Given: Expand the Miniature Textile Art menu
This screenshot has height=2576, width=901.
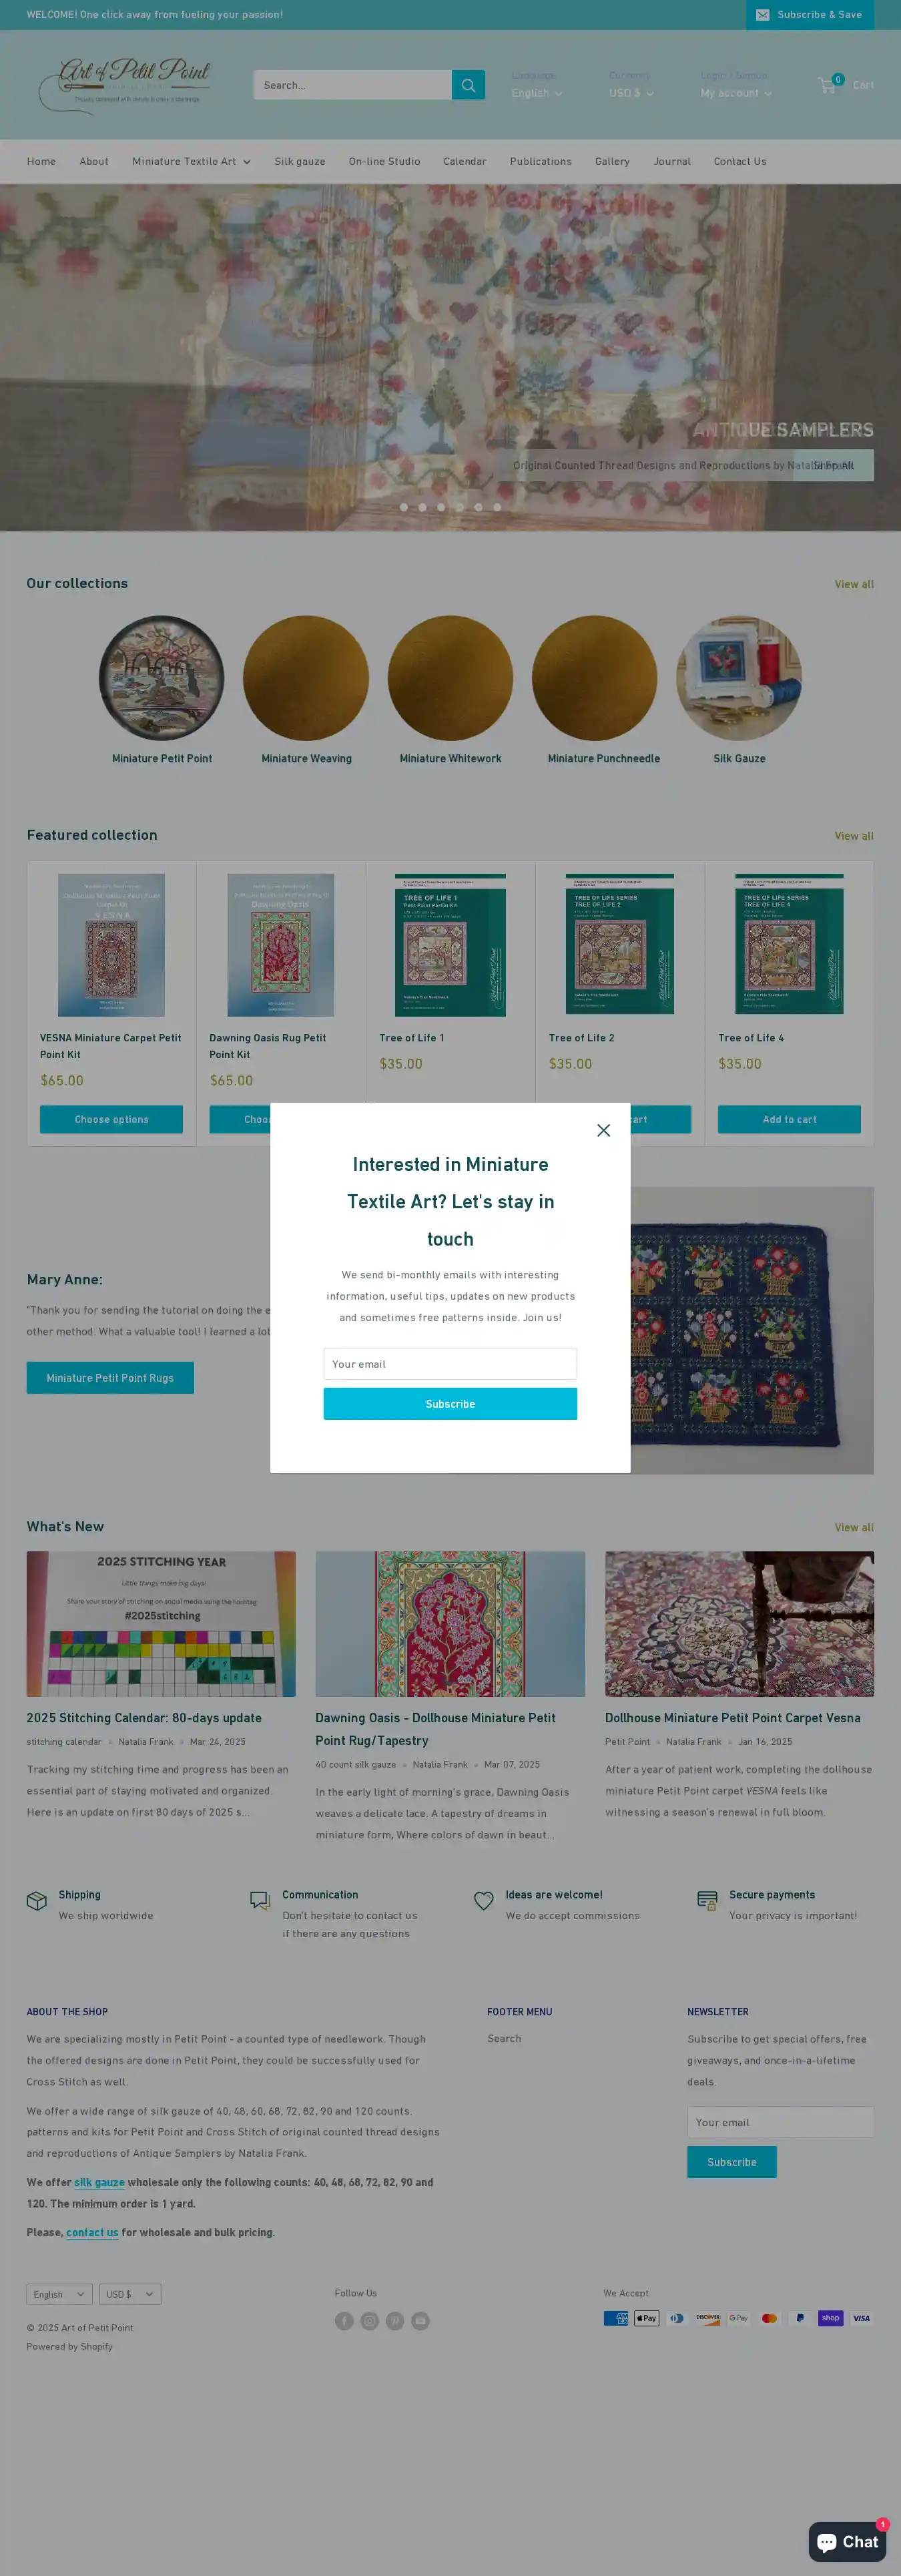Looking at the screenshot, I should pos(191,161).
